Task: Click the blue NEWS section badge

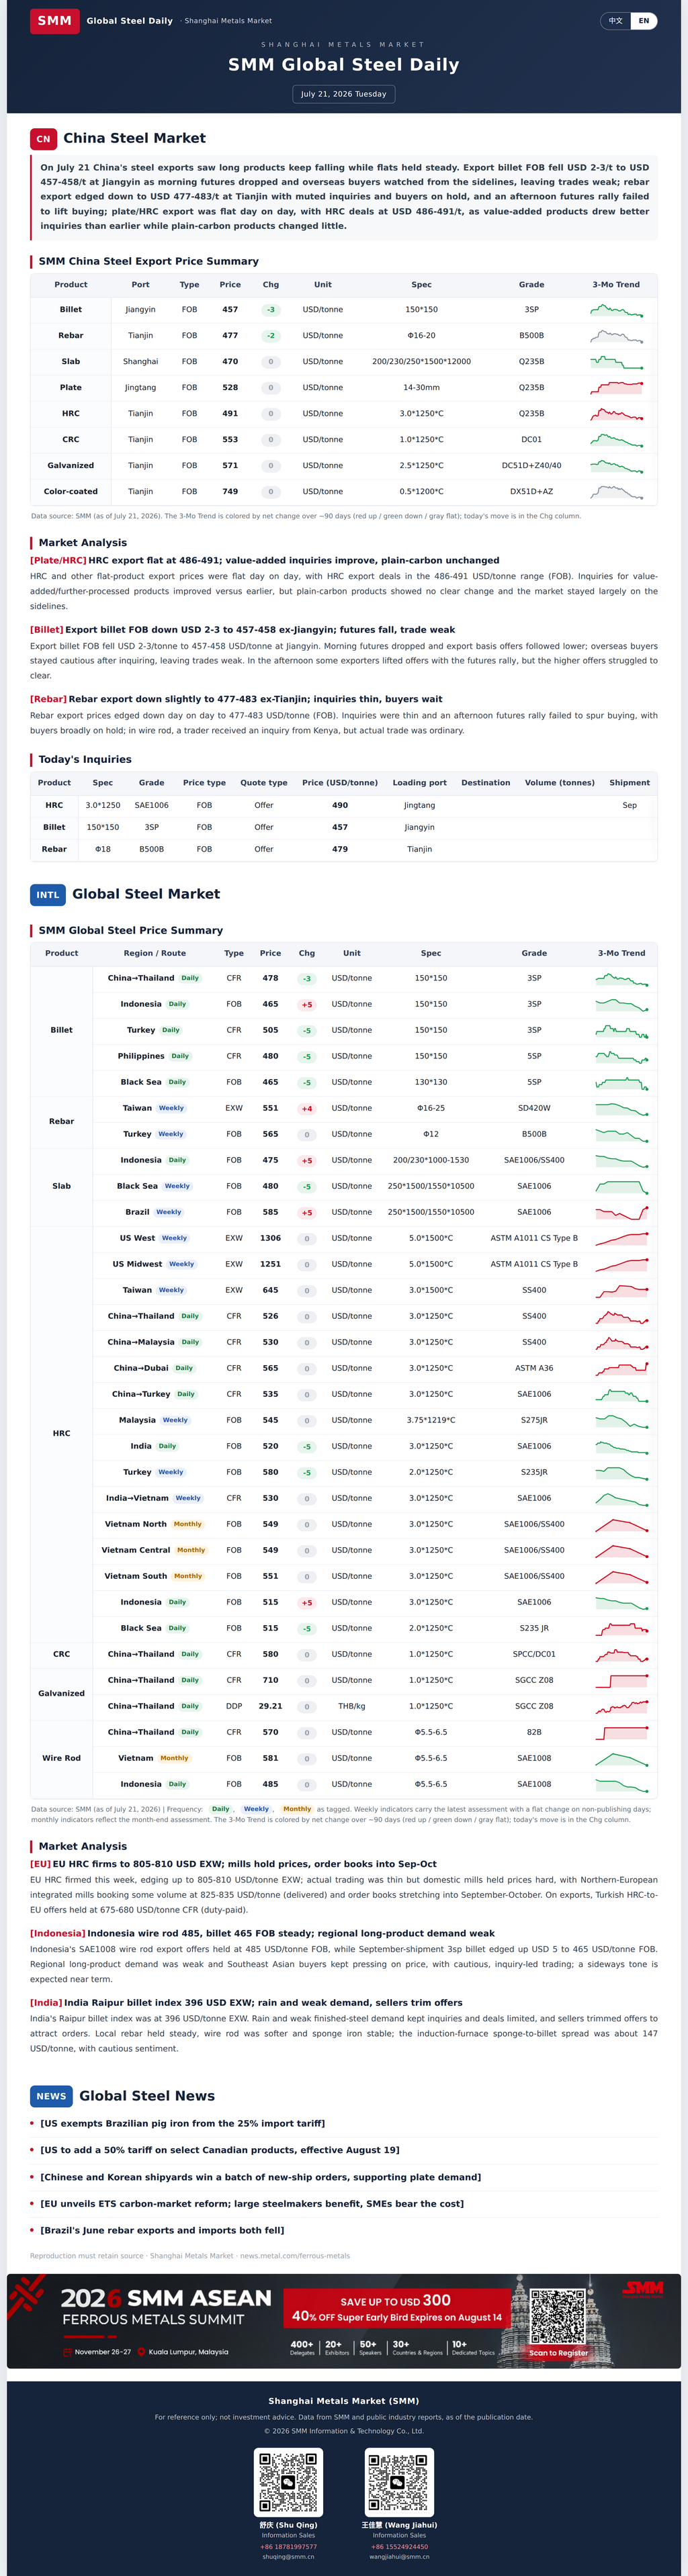Action: pos(51,2096)
